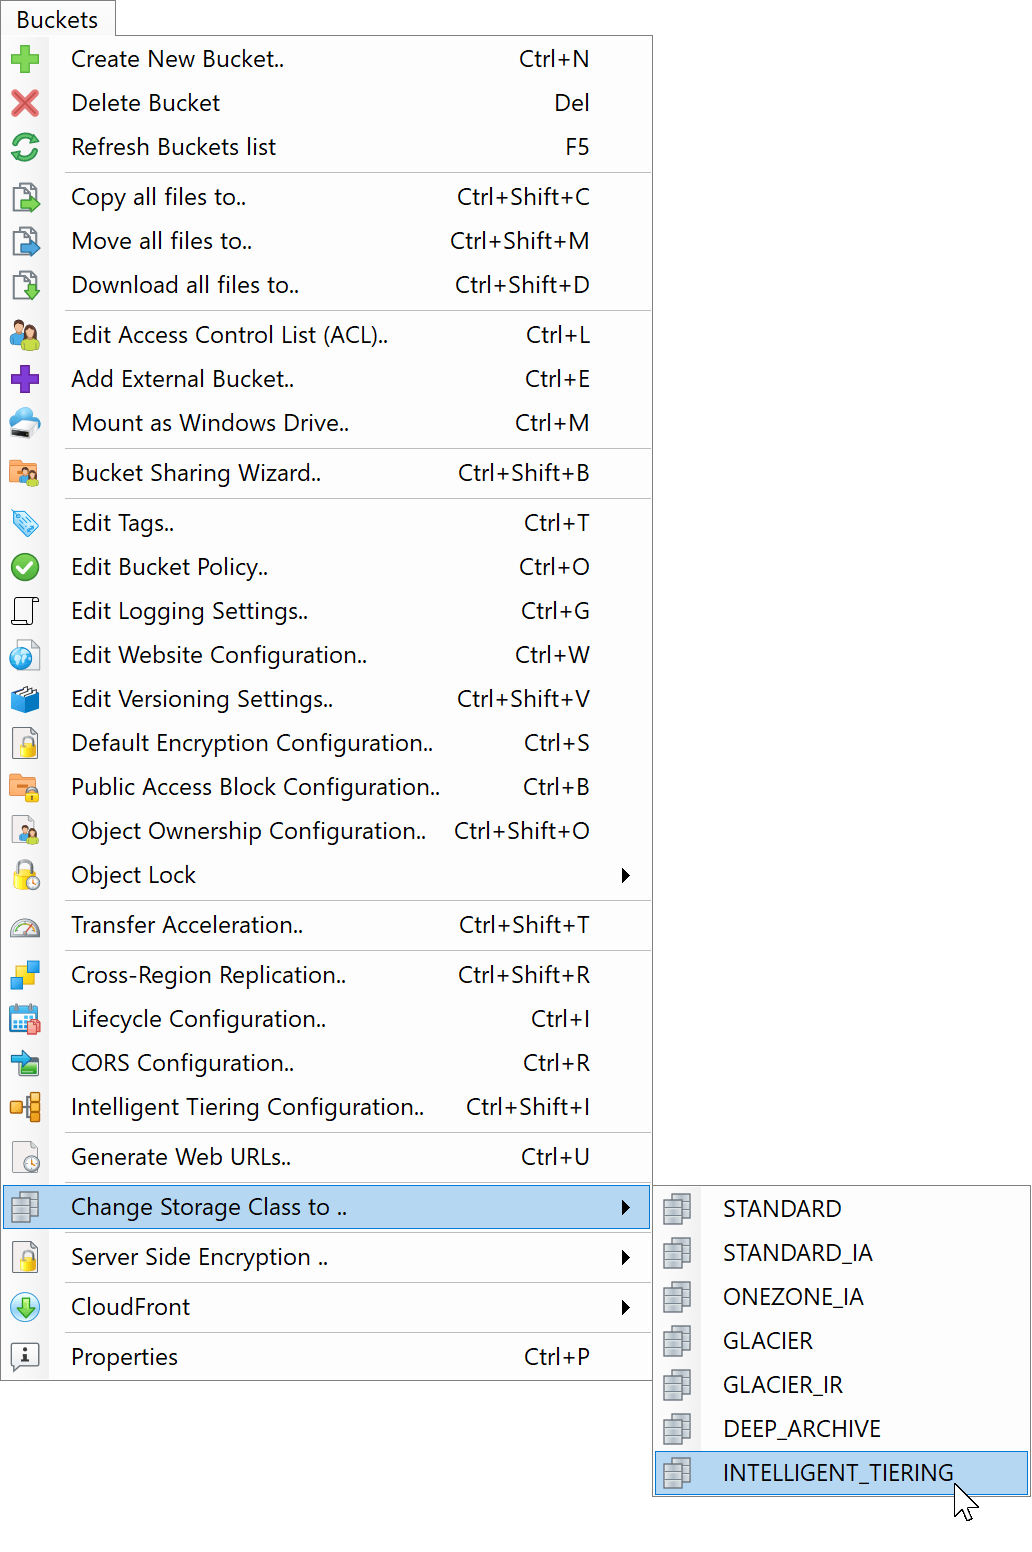Click the Properties info icon
This screenshot has height=1552, width=1032.
[25, 1357]
